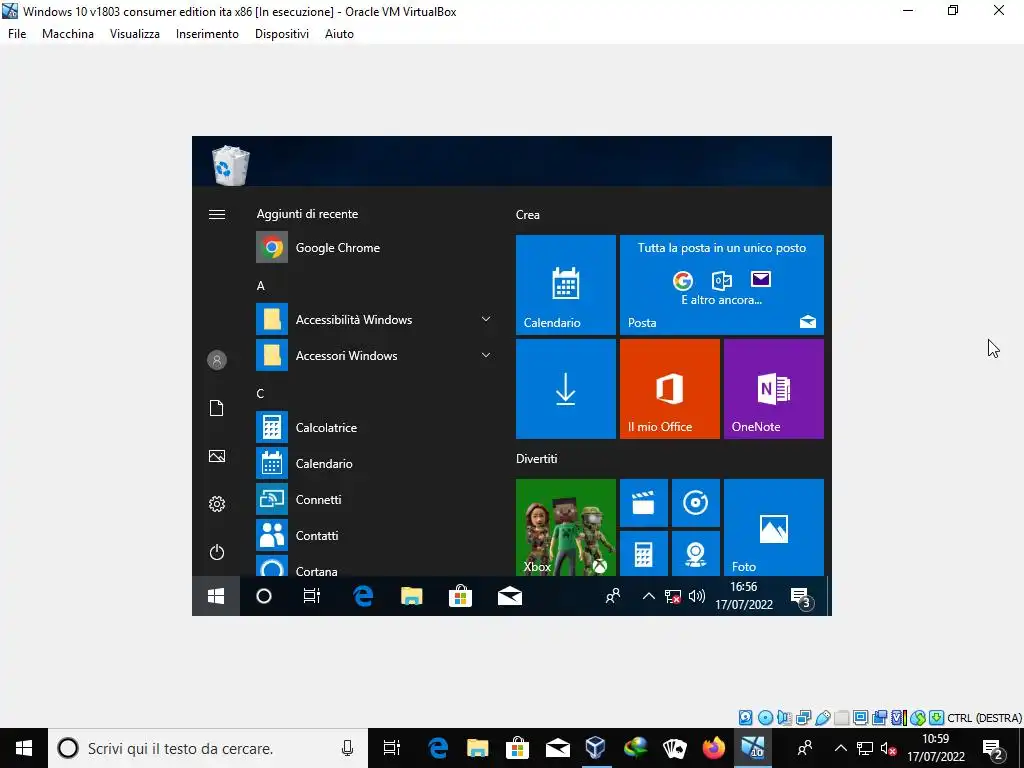This screenshot has height=768, width=1024.
Task: Expand the Accessori Windows folder
Action: 375,355
